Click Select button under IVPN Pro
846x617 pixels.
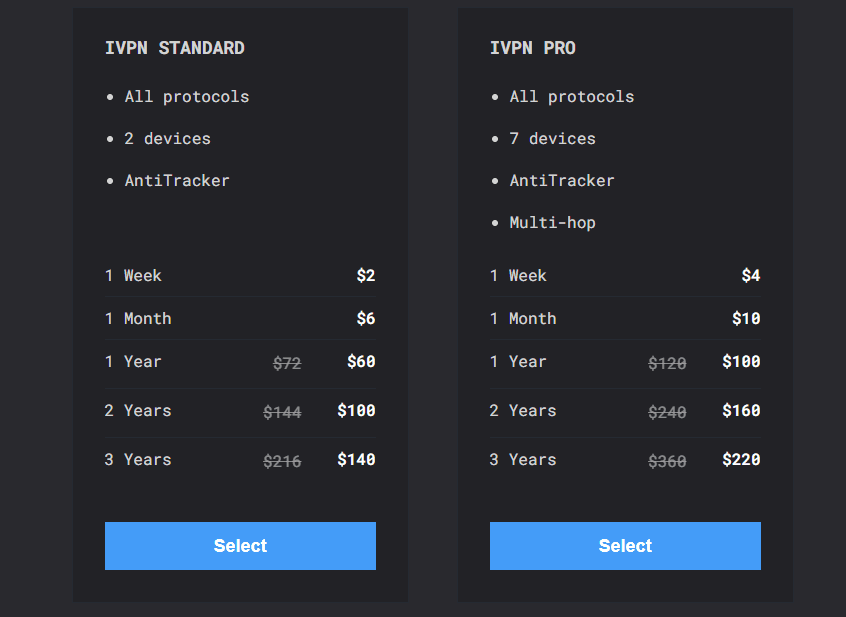pyautogui.click(x=625, y=545)
